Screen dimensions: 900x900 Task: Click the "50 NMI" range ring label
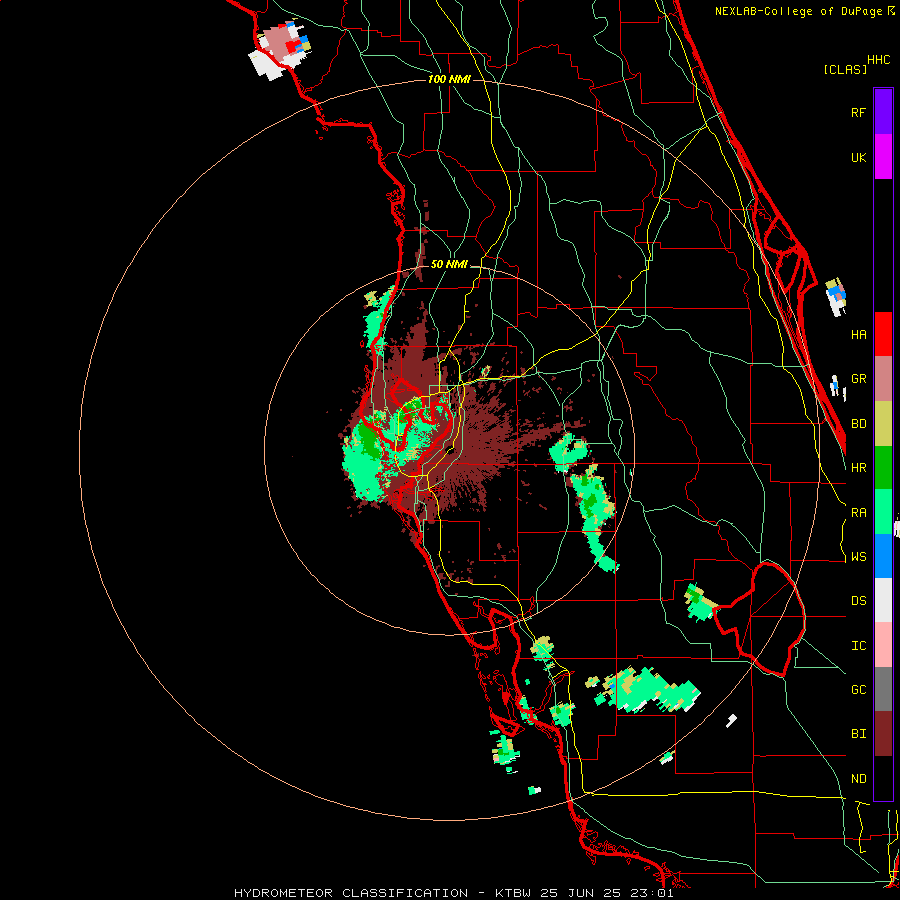point(449,264)
